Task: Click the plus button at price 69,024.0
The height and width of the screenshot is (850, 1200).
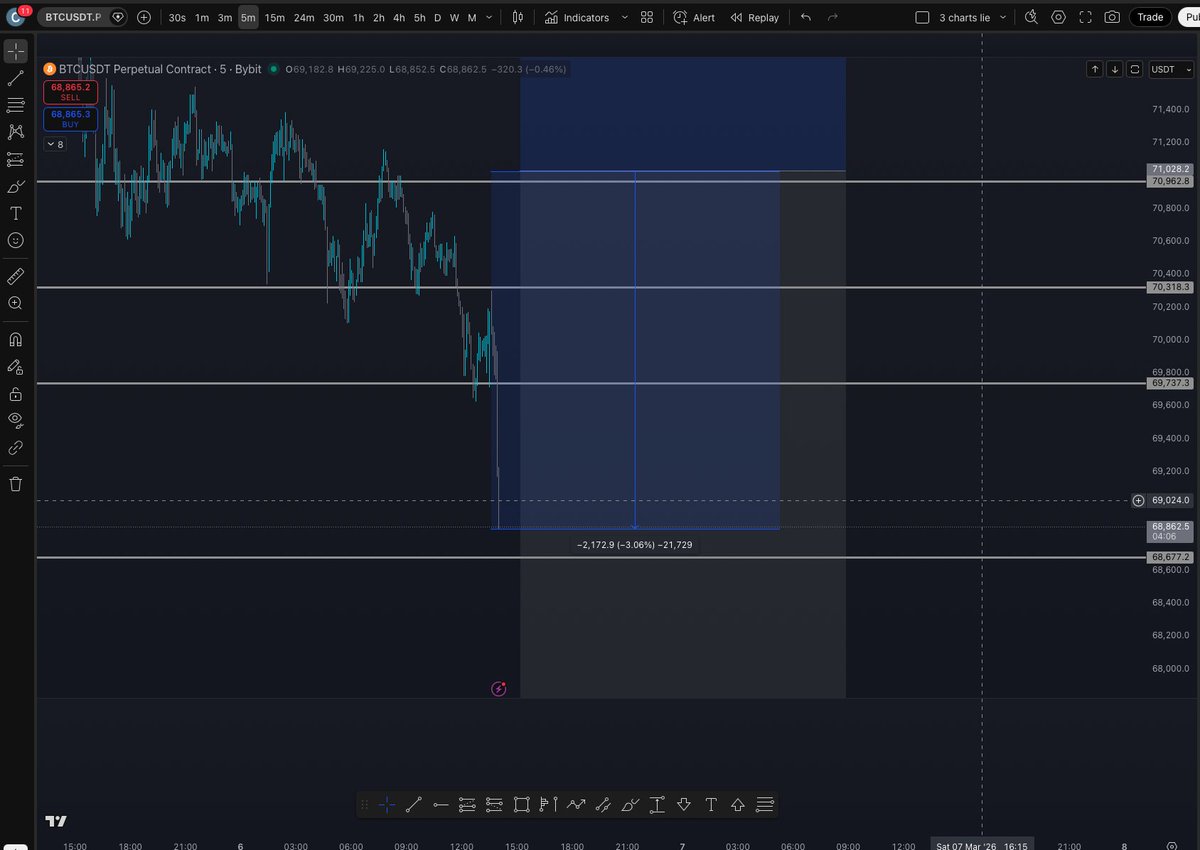Action: 1138,500
